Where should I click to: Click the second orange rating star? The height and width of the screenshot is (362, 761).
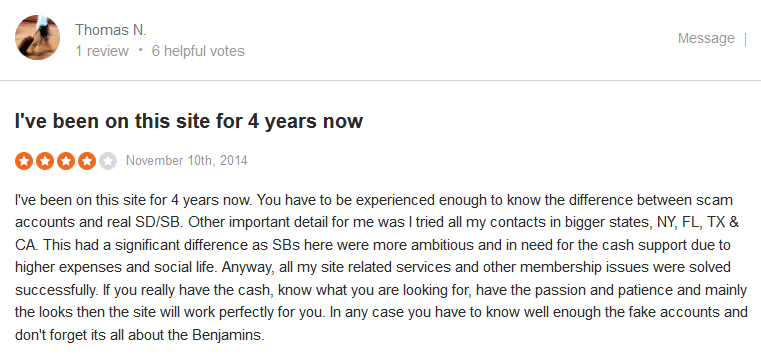[45, 161]
